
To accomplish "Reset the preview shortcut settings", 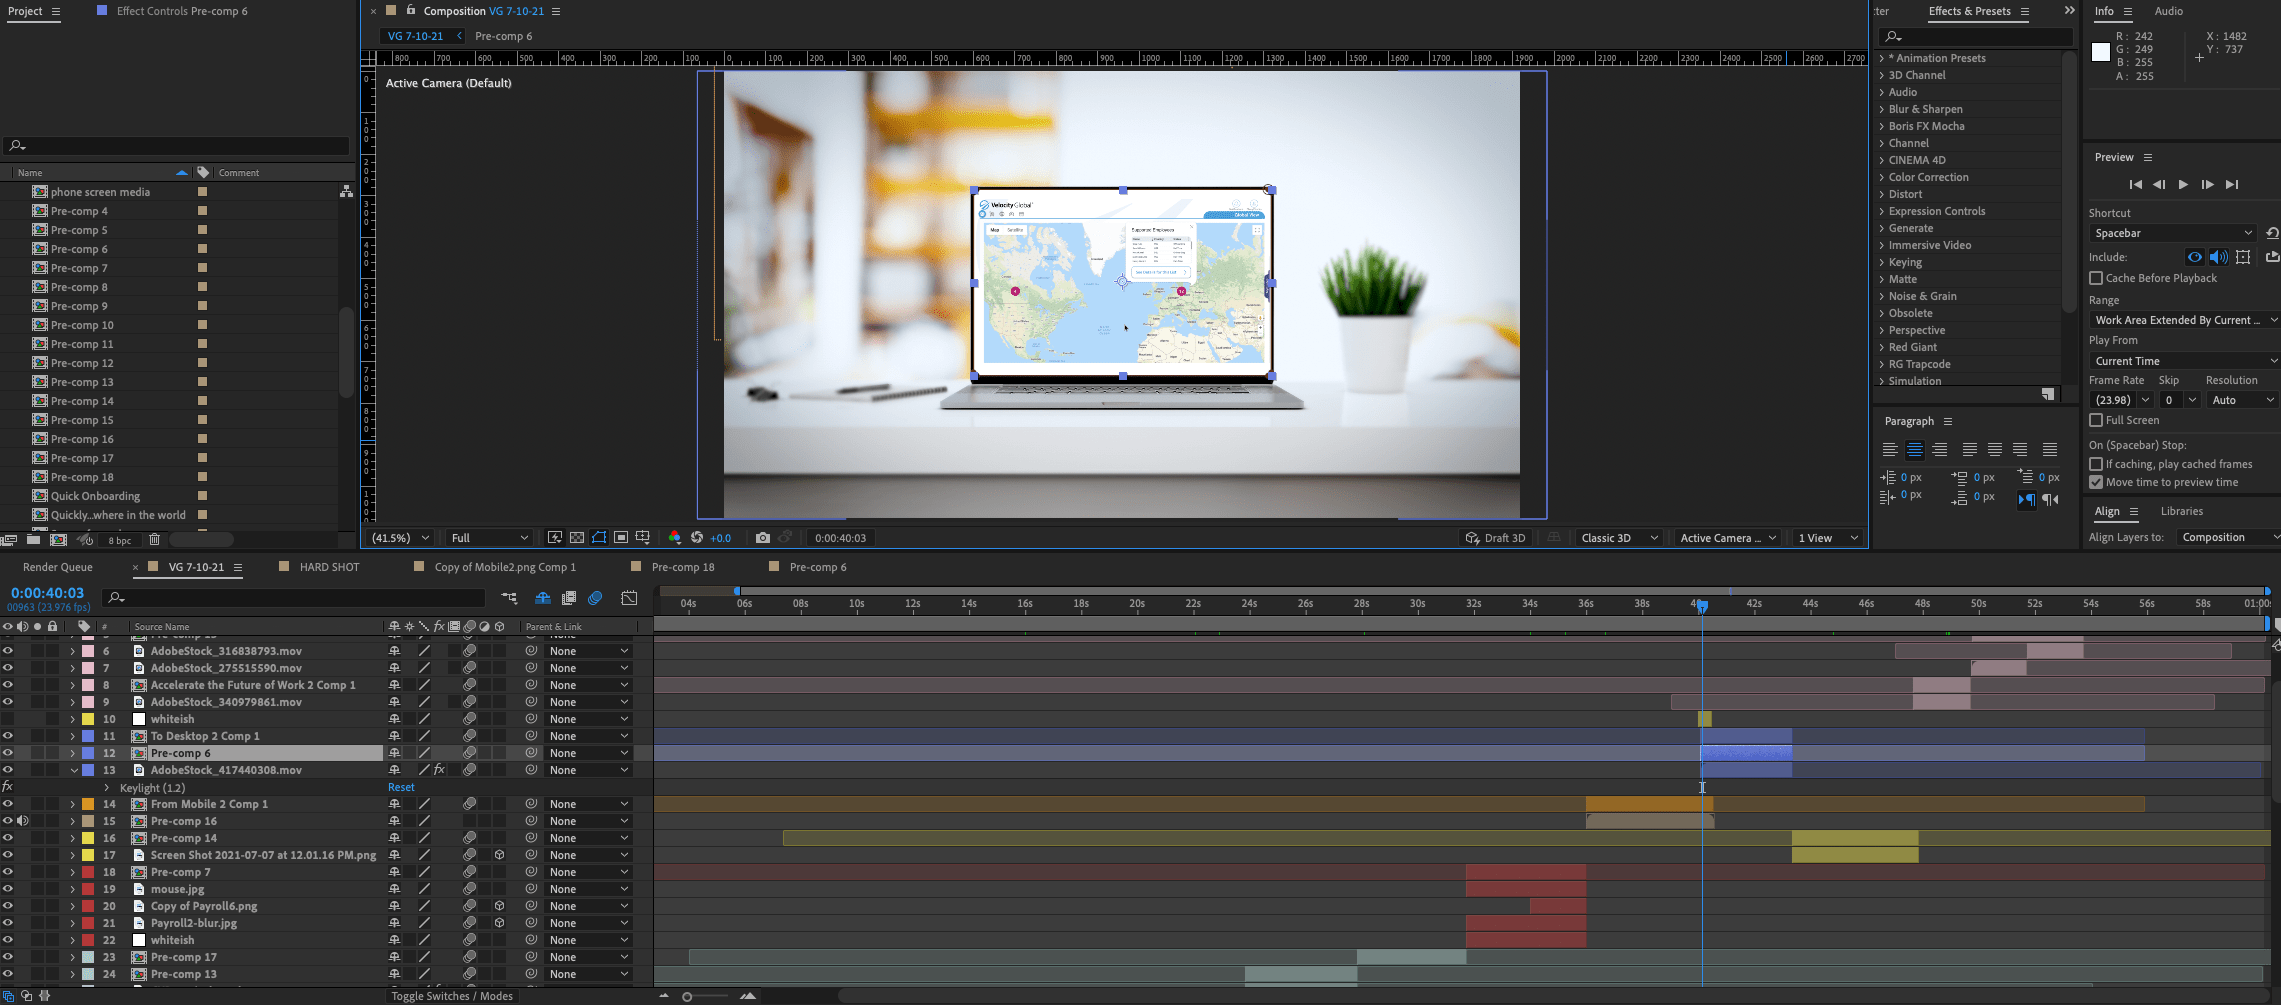I will (x=2272, y=233).
